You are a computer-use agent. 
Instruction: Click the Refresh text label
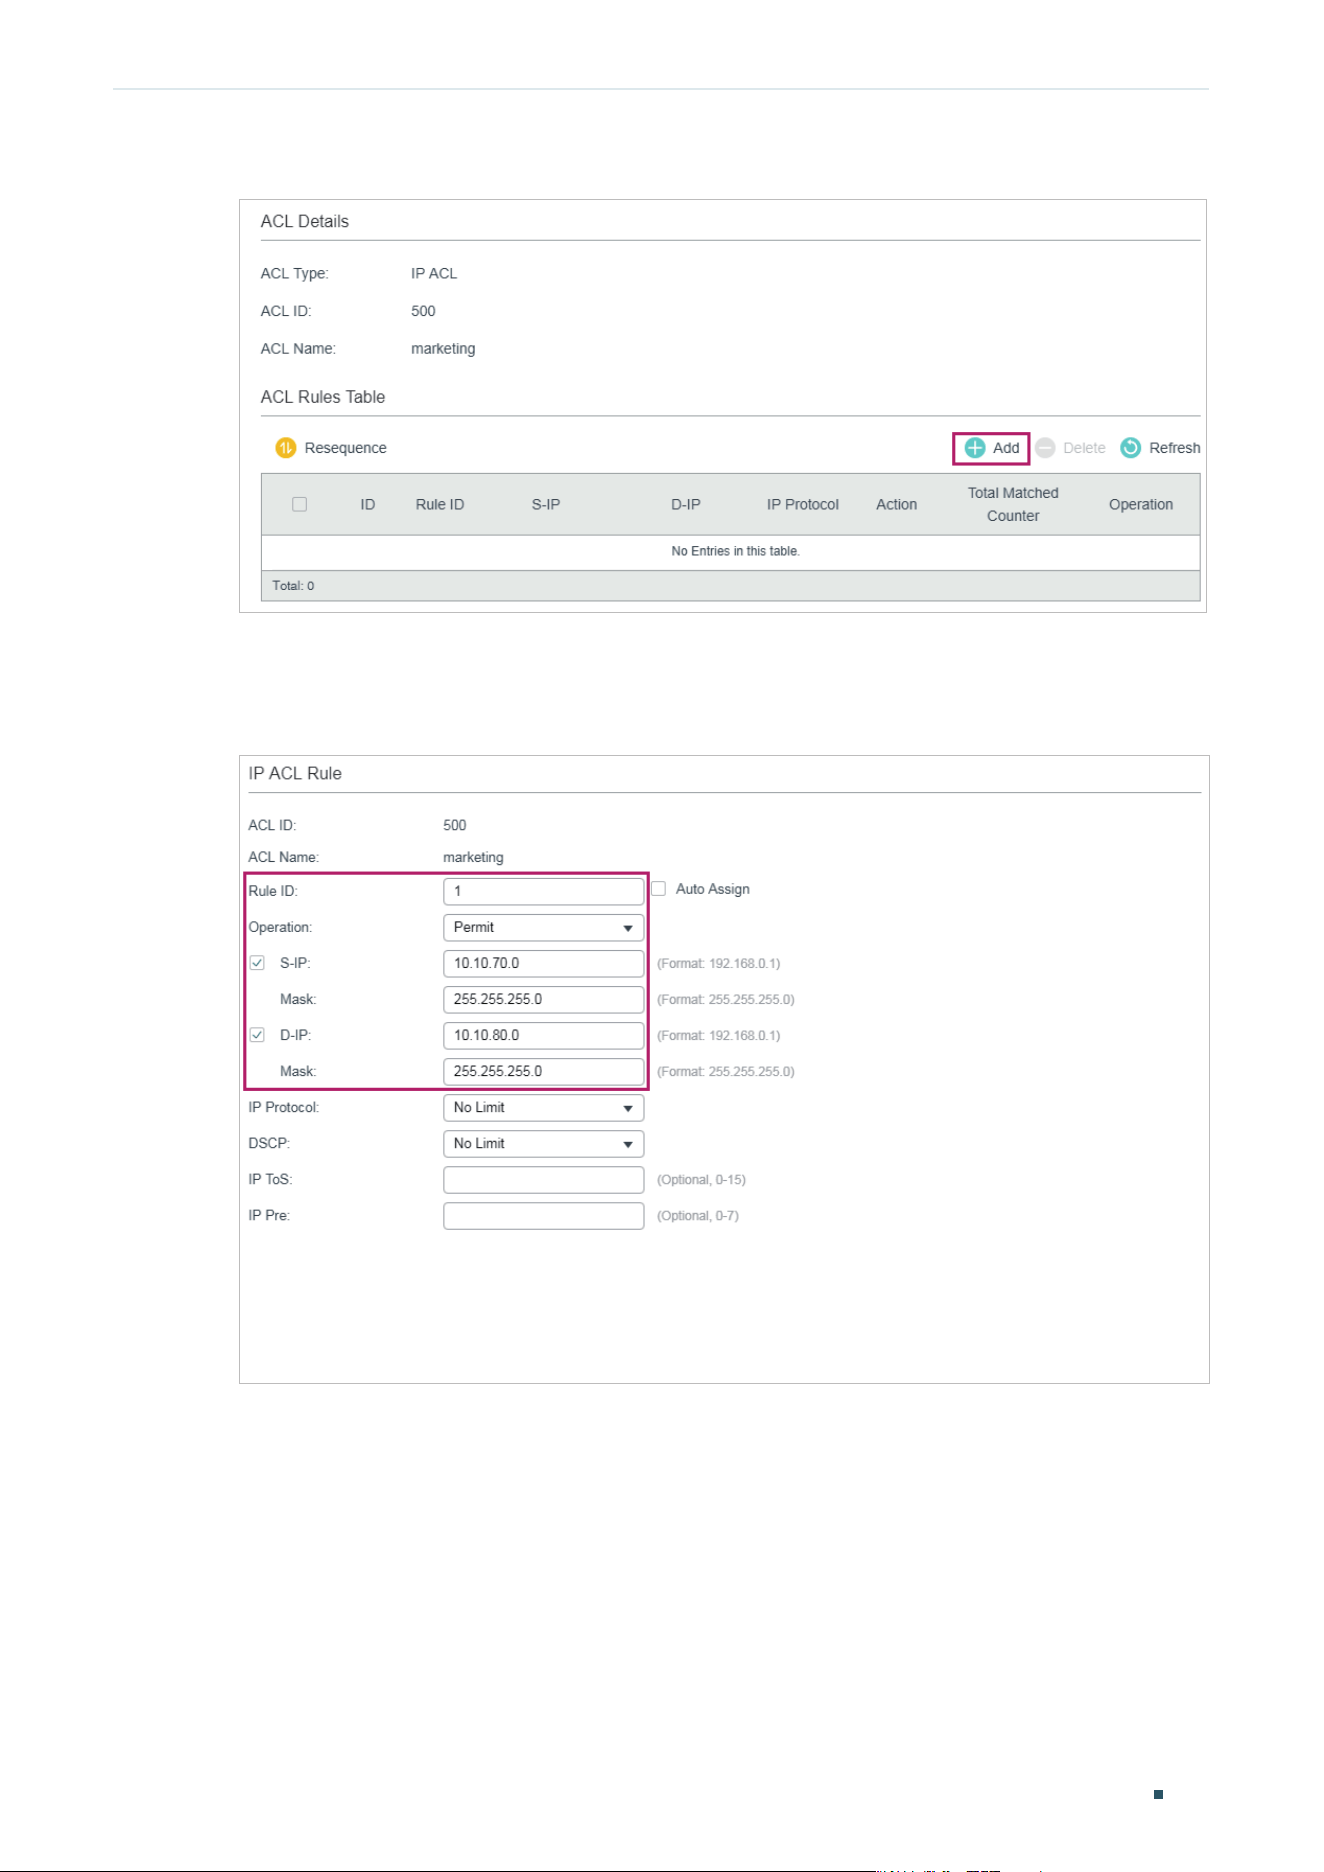pos(1174,448)
